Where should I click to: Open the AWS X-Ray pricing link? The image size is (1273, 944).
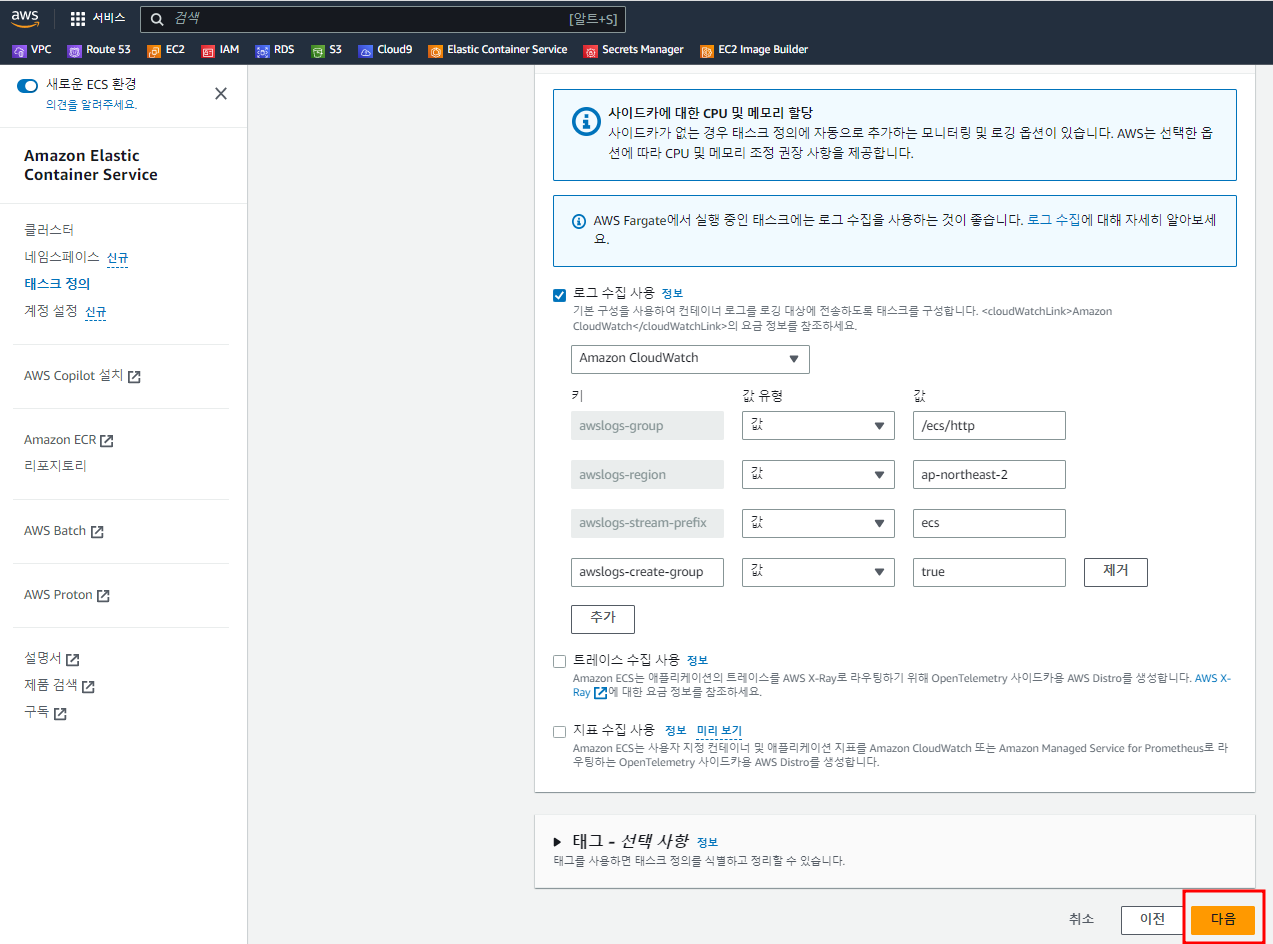coord(1214,678)
